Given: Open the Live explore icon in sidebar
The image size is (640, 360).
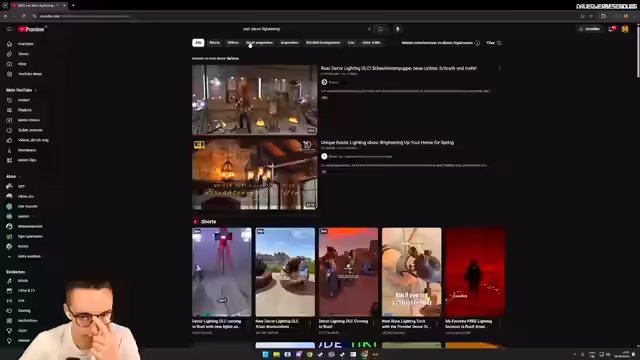Looking at the screenshot, I should (x=9, y=301).
